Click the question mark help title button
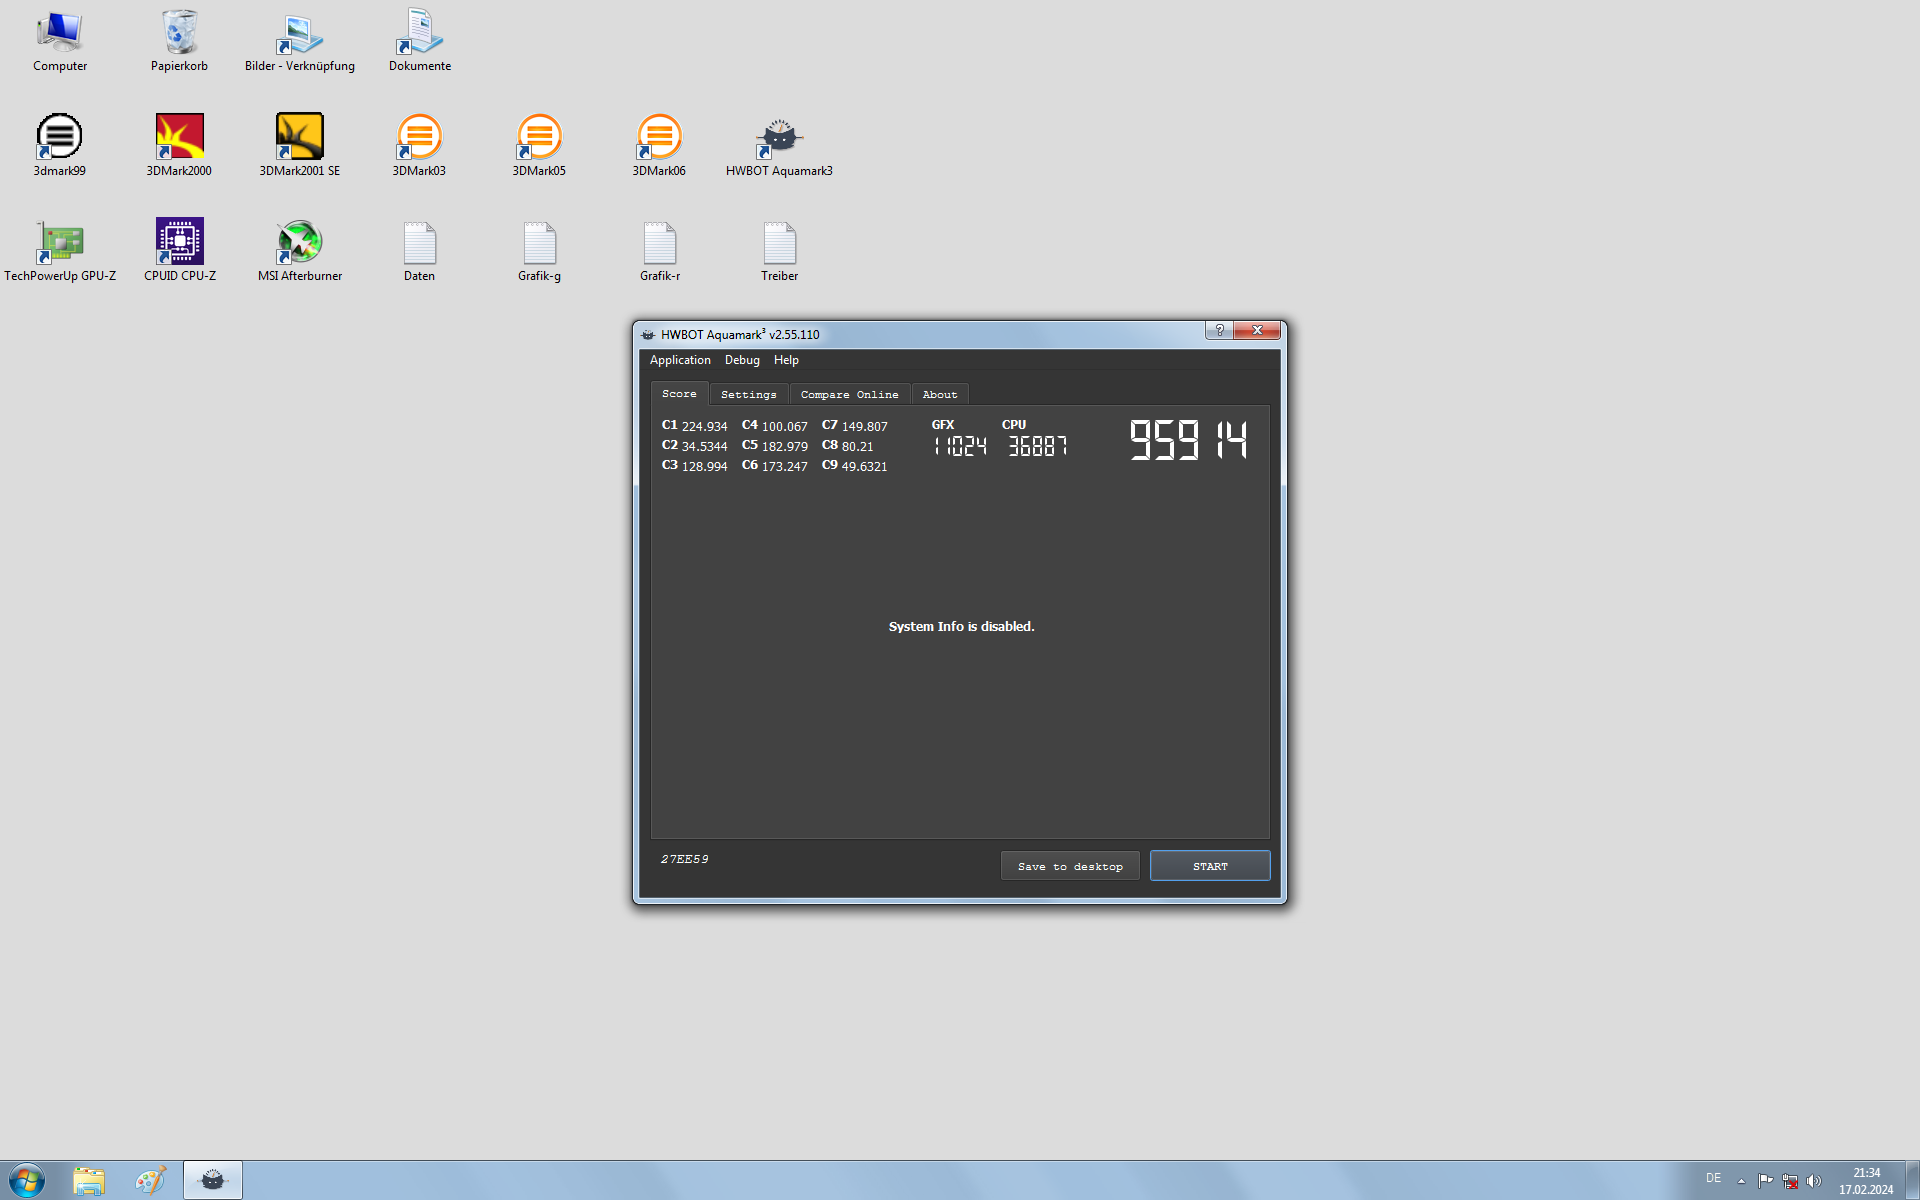This screenshot has width=1920, height=1200. 1219,330
